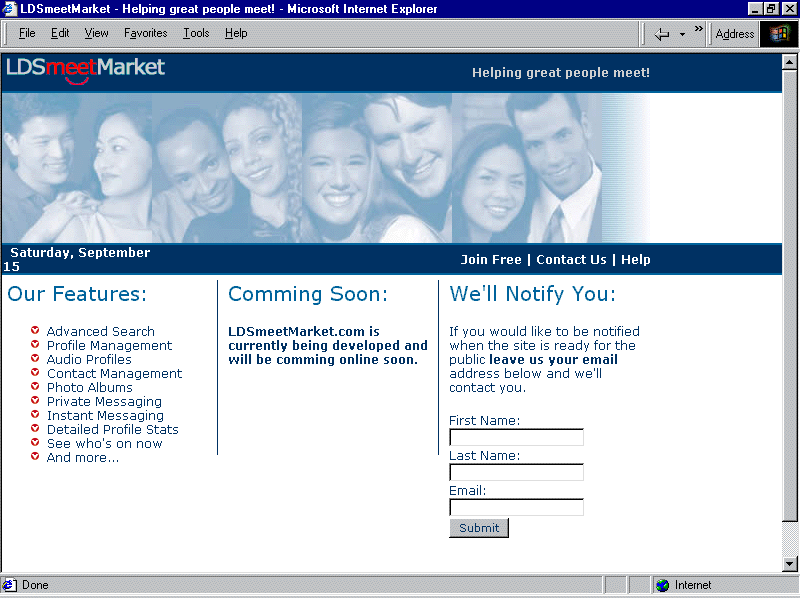Click the First Name label
The image size is (800, 598).
tap(485, 420)
